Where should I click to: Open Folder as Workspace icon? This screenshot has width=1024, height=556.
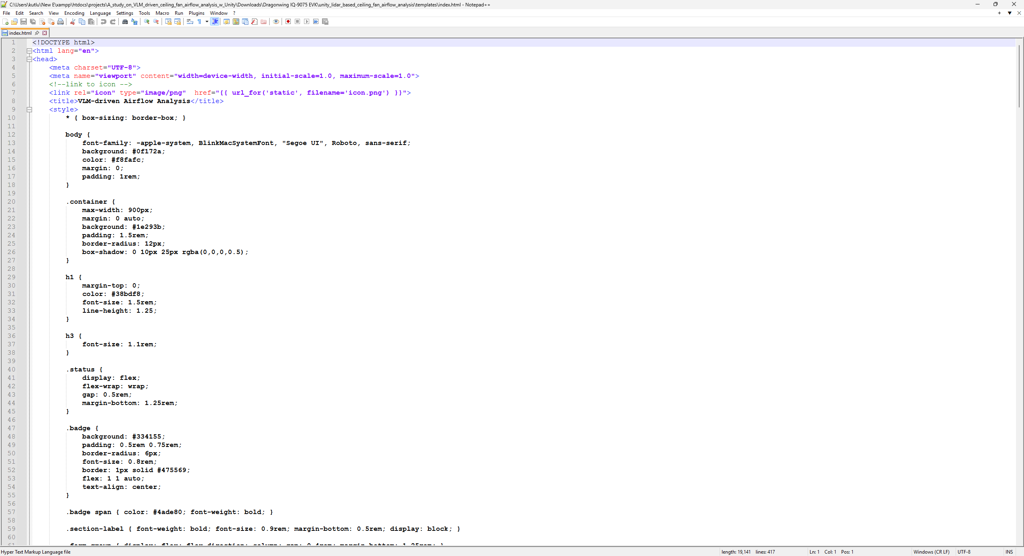(x=263, y=22)
